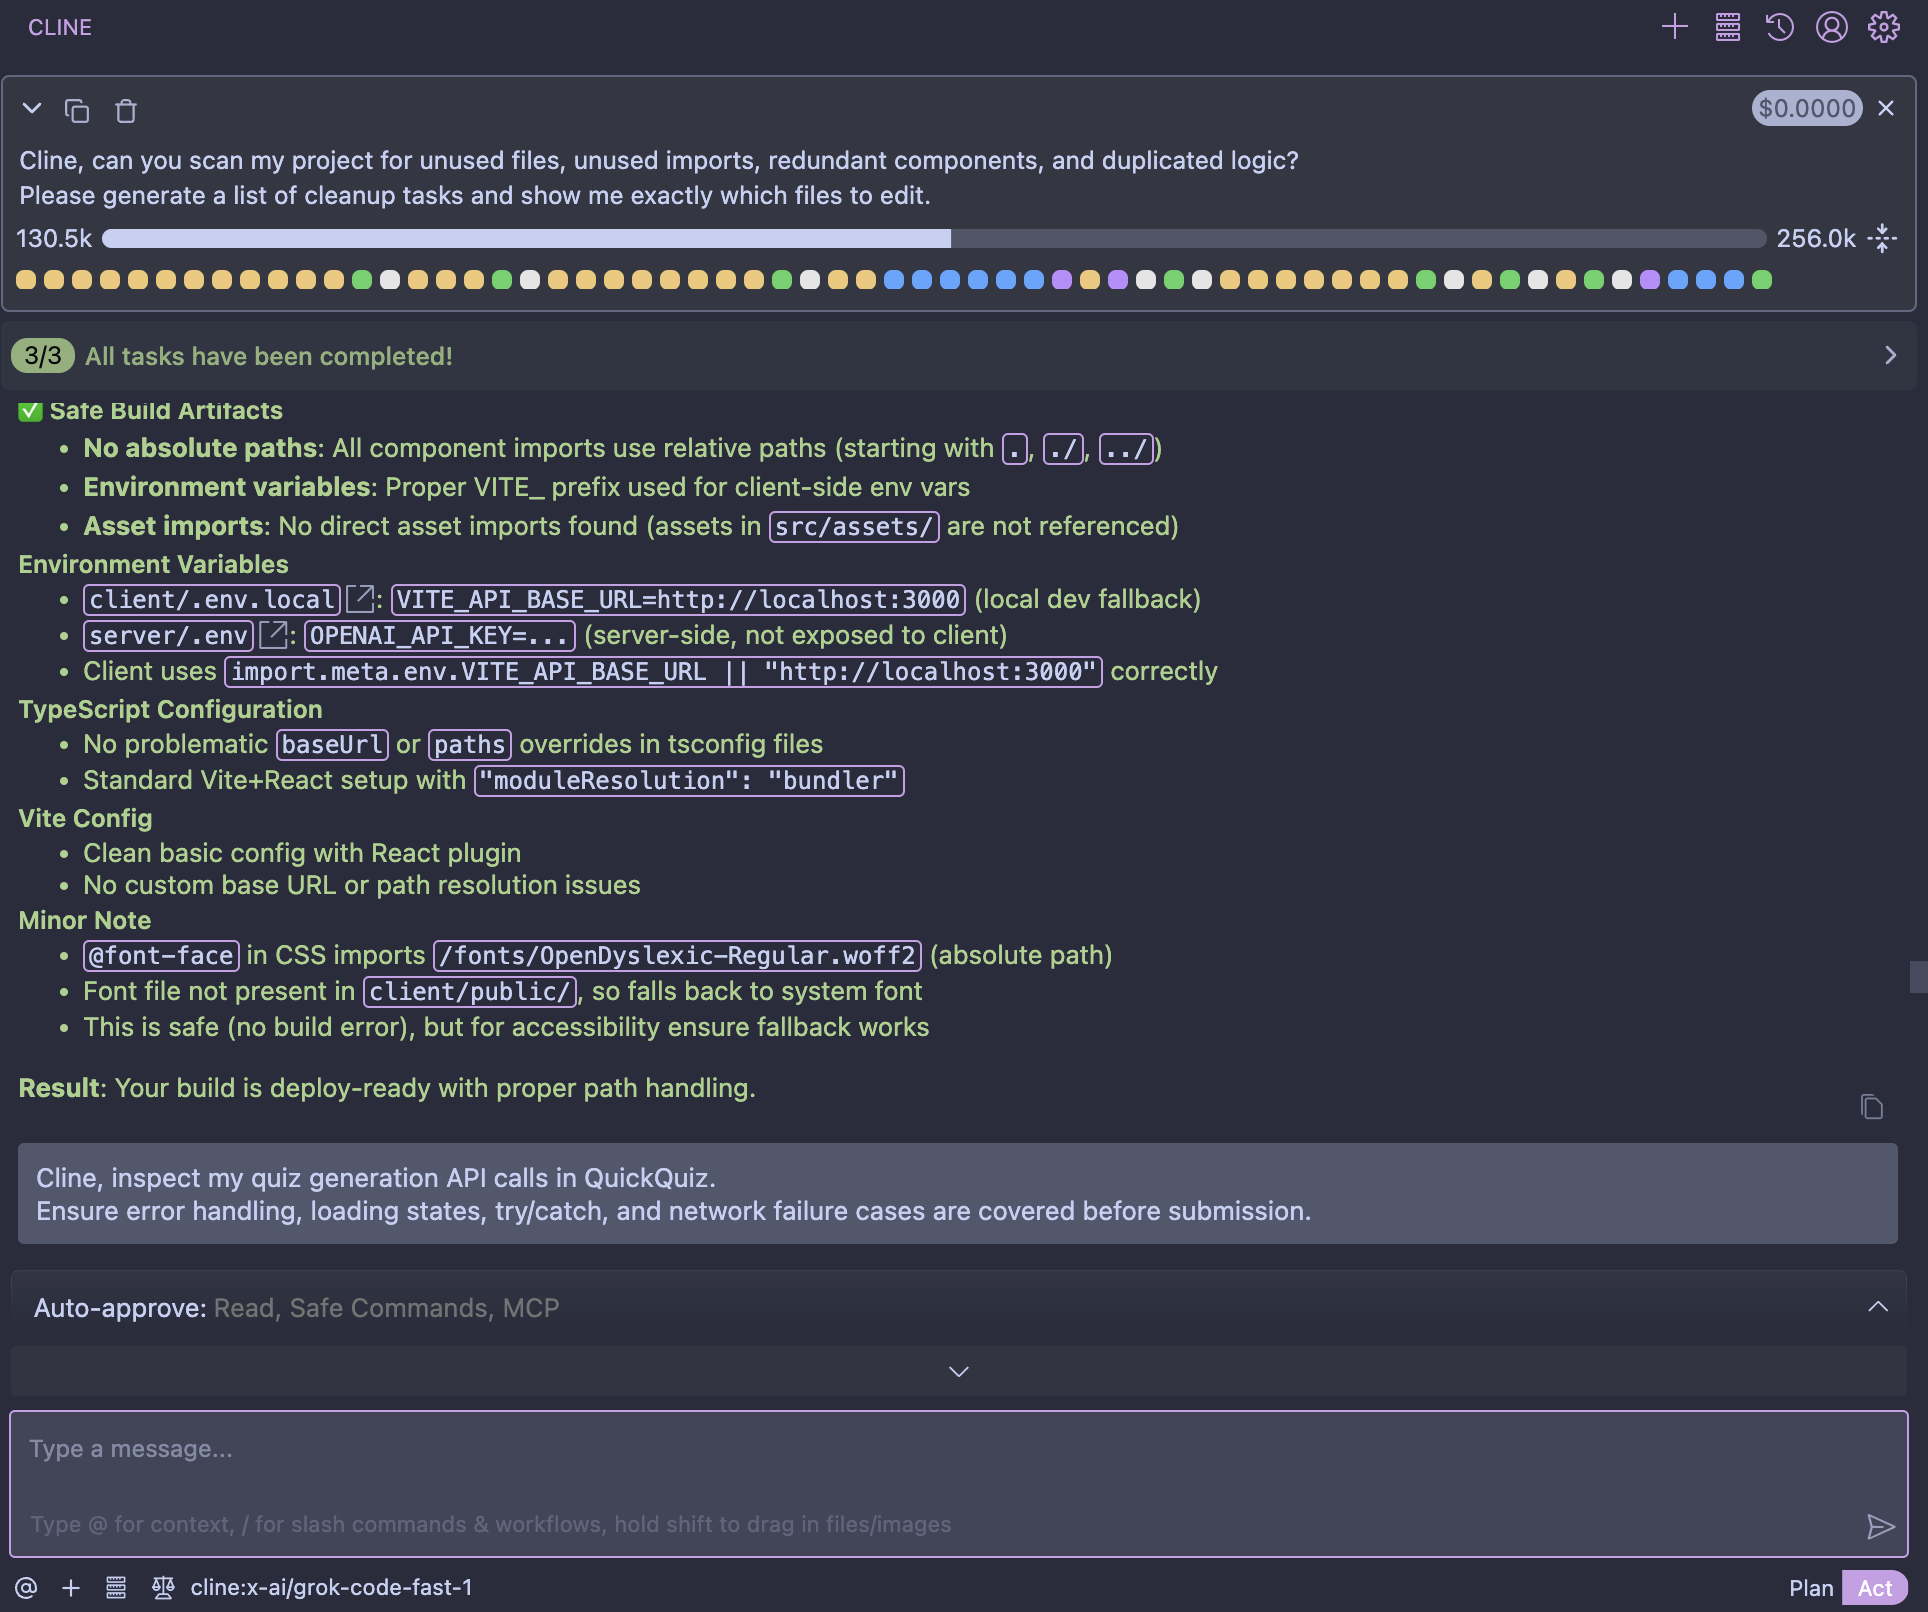
Task: Collapse the Auto-approve settings panel
Action: pos(1877,1307)
